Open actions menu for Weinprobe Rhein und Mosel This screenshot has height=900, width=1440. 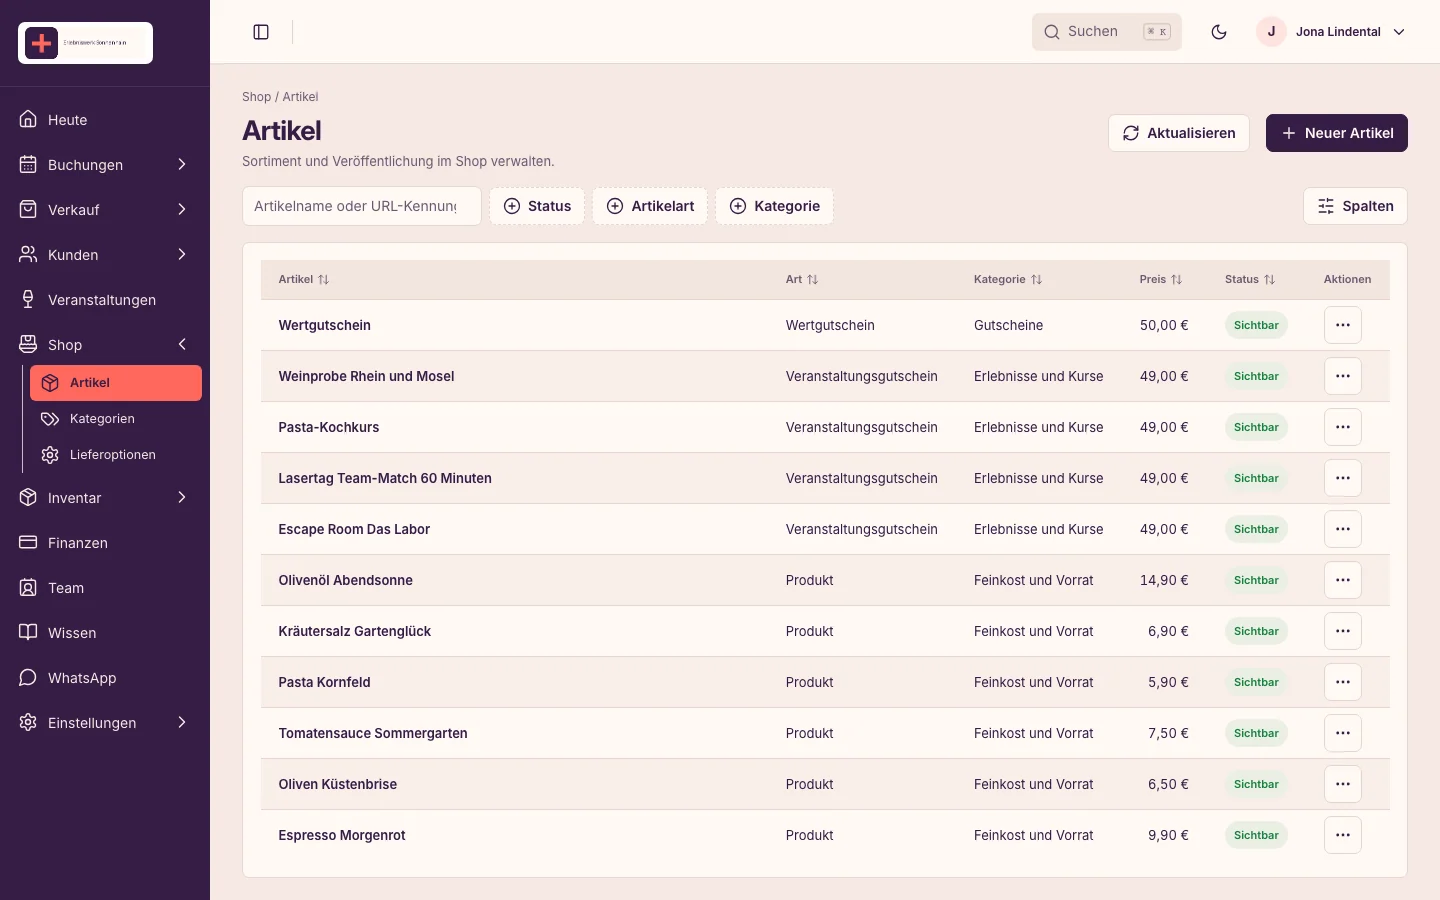point(1343,376)
